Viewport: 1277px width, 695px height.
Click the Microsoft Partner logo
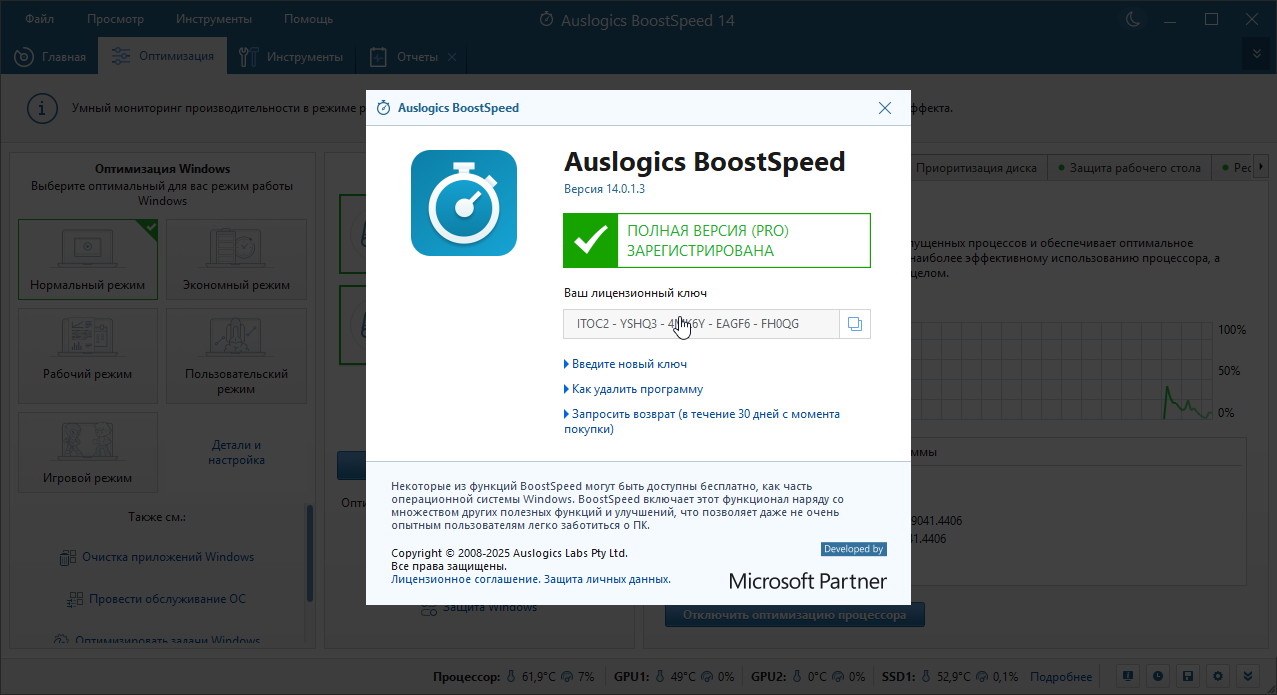tap(808, 580)
